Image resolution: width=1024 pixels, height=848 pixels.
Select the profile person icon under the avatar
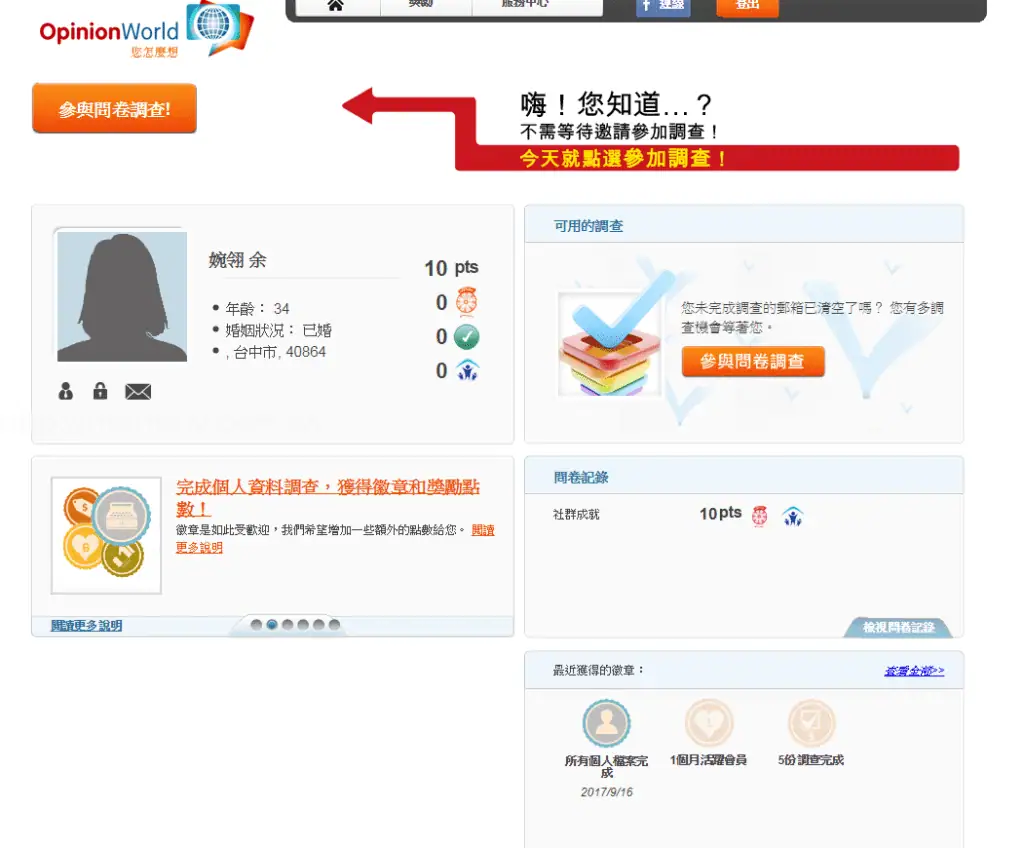point(64,391)
